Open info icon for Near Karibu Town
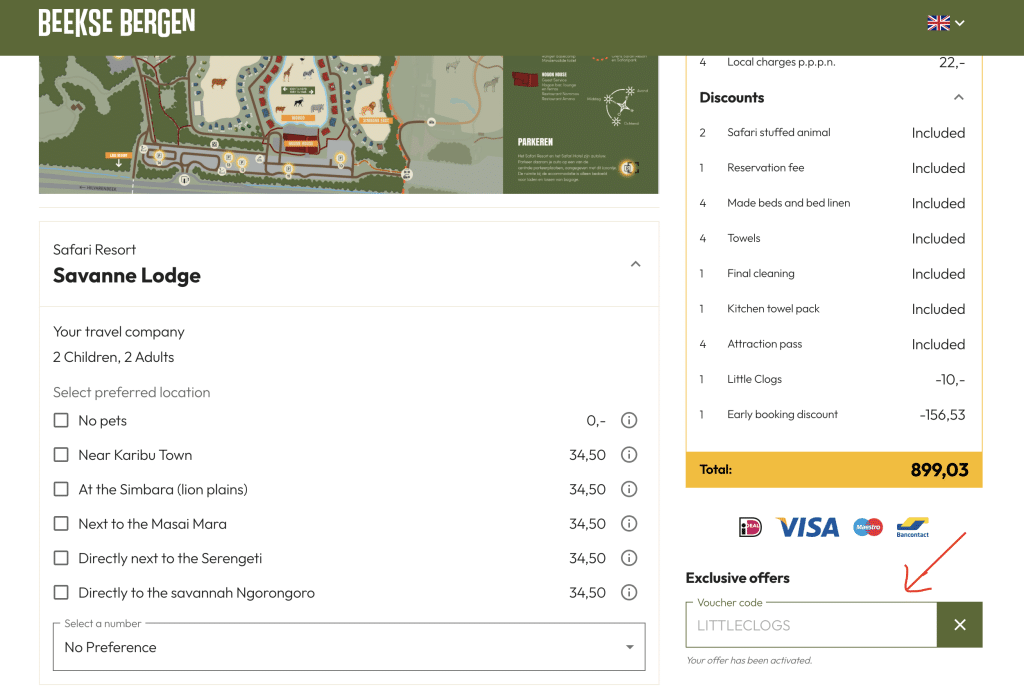 629,455
